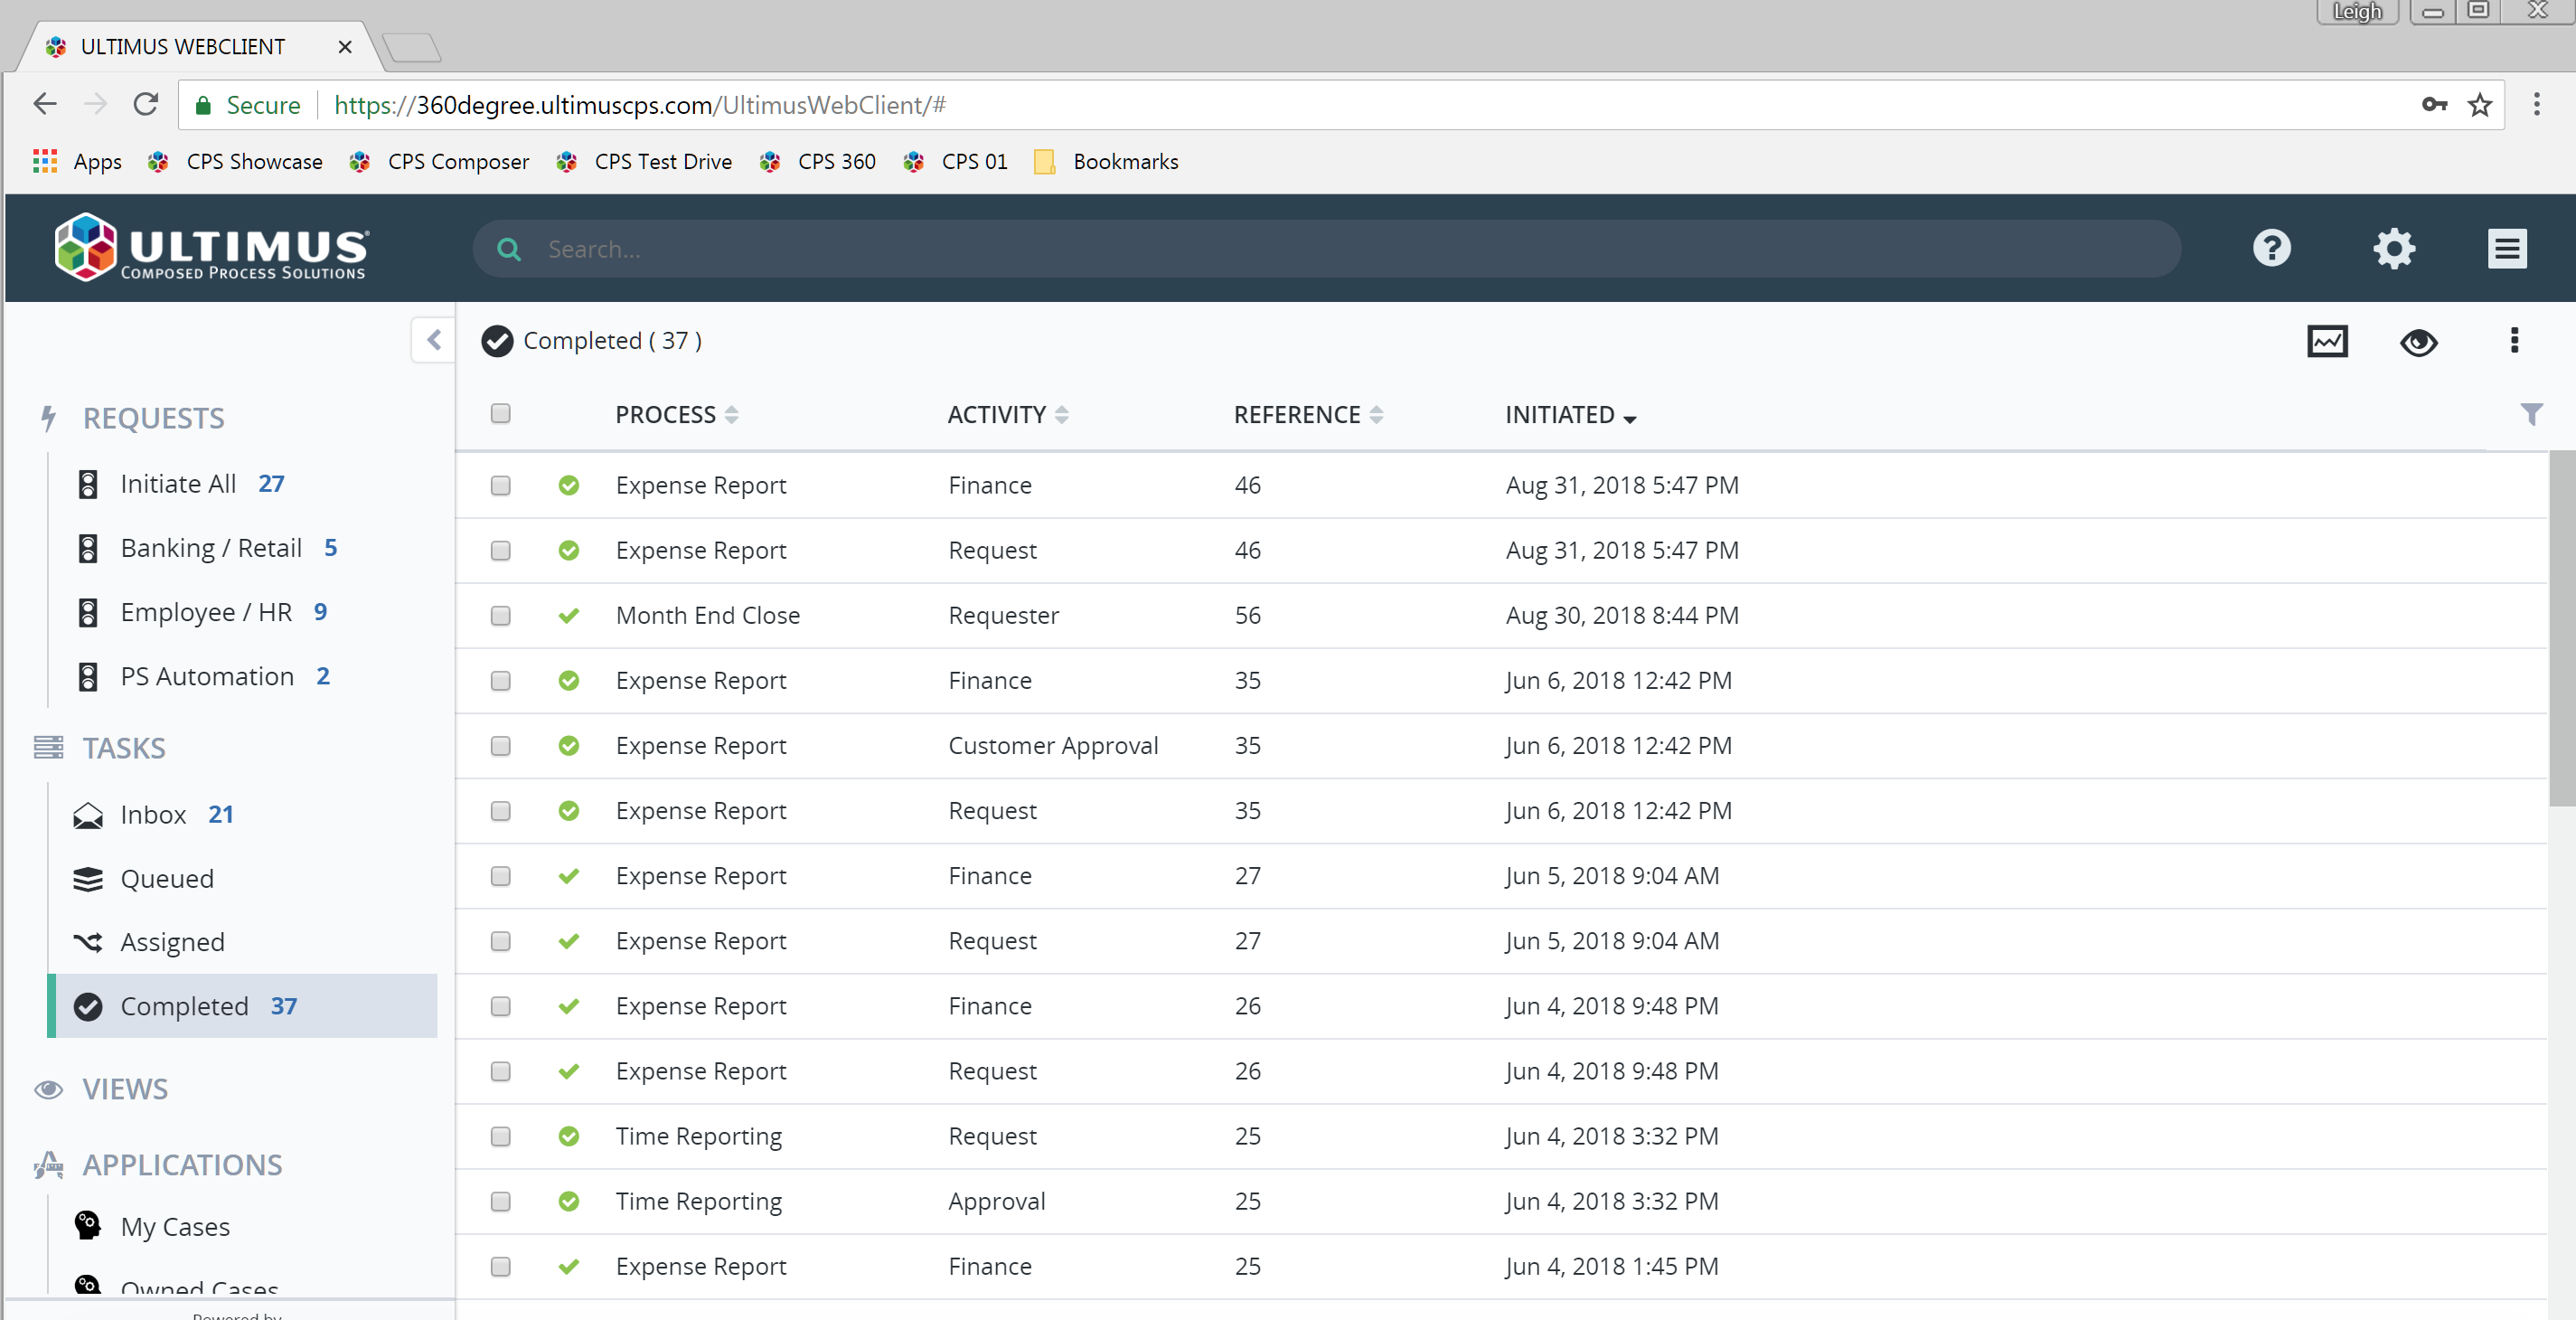
Task: Click the Applications section icon
Action: tap(48, 1165)
